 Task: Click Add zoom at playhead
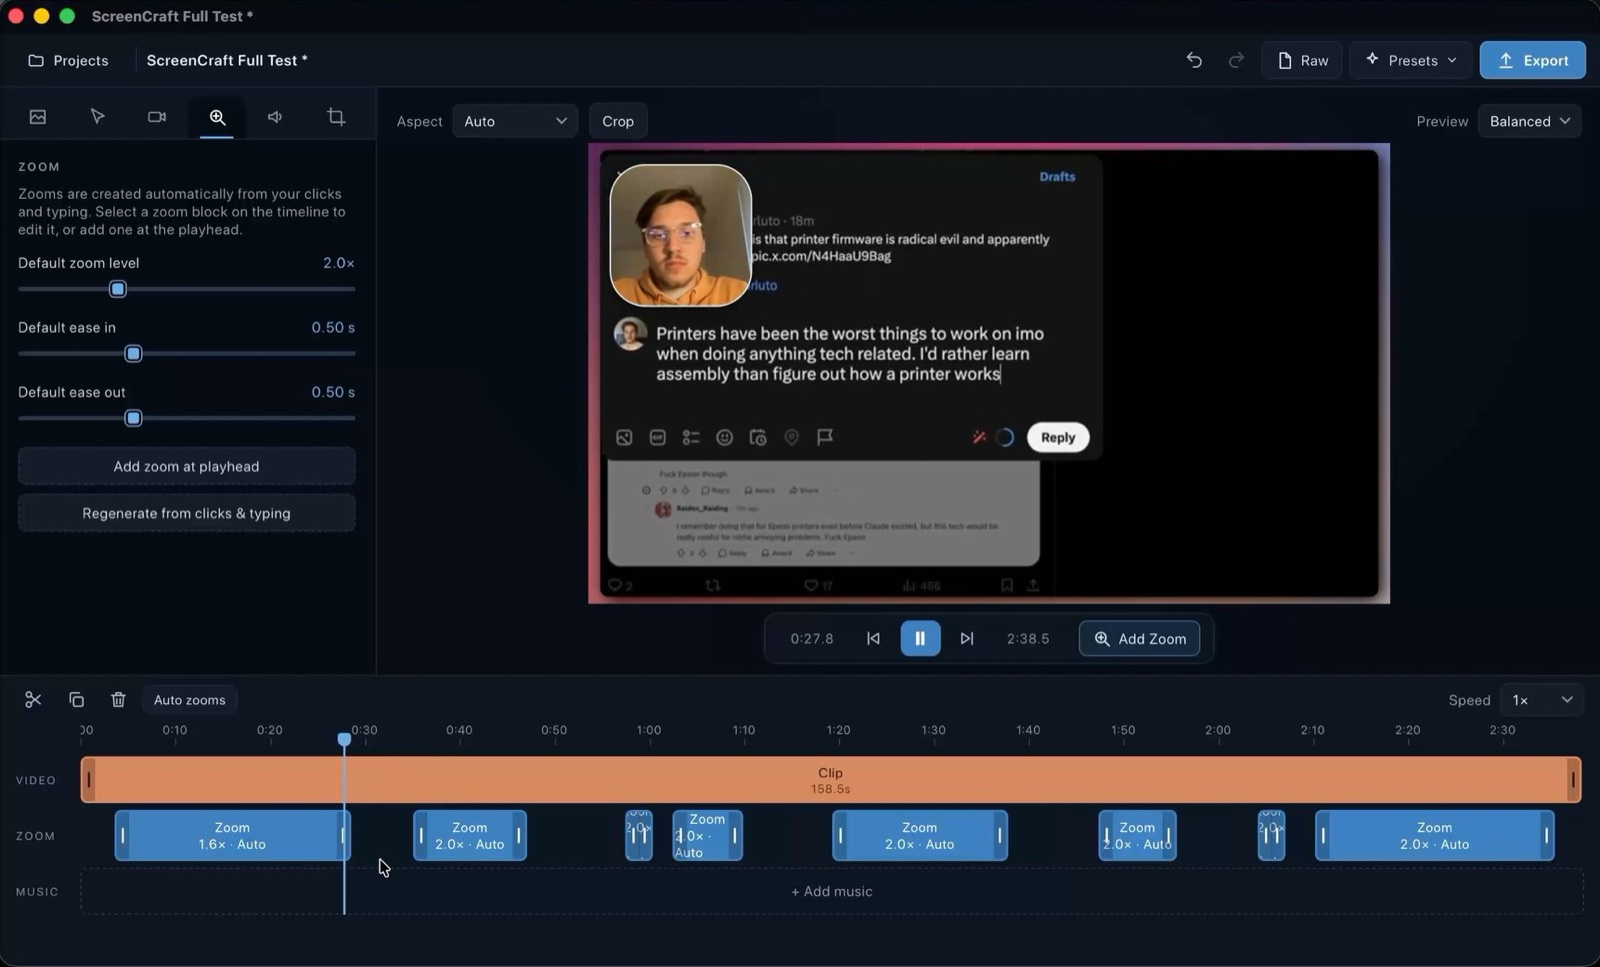point(186,466)
